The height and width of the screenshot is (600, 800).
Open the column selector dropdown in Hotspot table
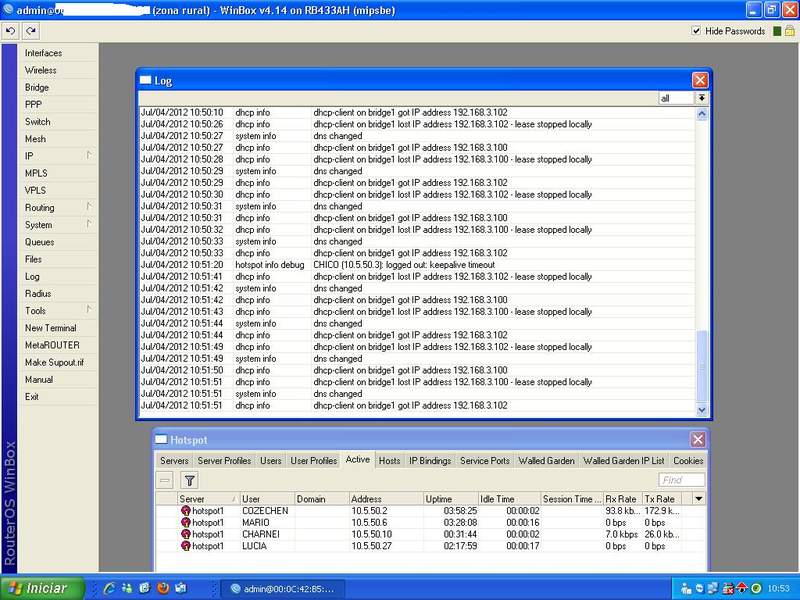coord(698,498)
